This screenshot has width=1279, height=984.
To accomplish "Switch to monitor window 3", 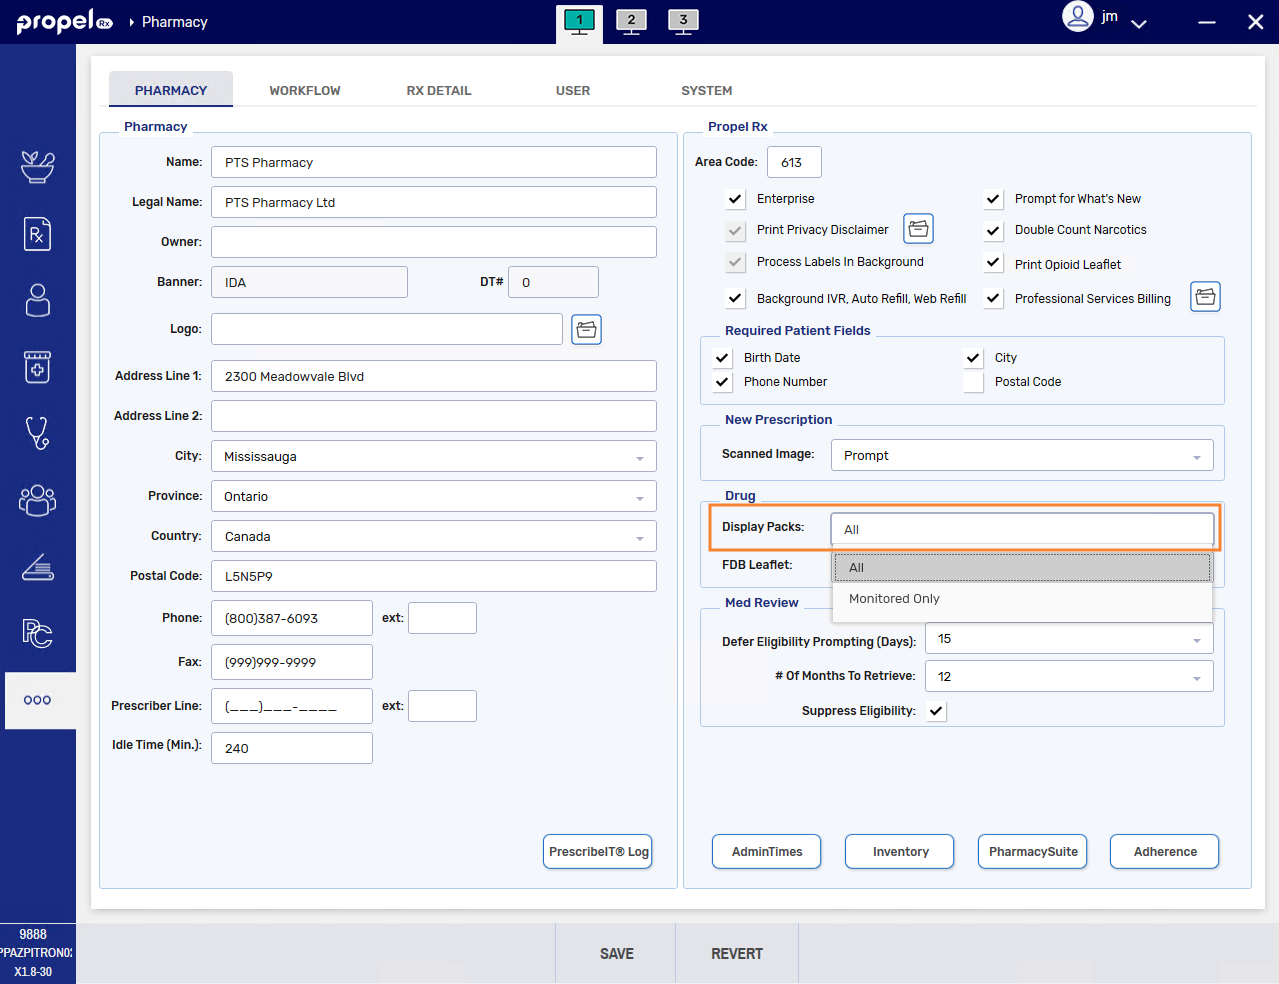I will [683, 22].
